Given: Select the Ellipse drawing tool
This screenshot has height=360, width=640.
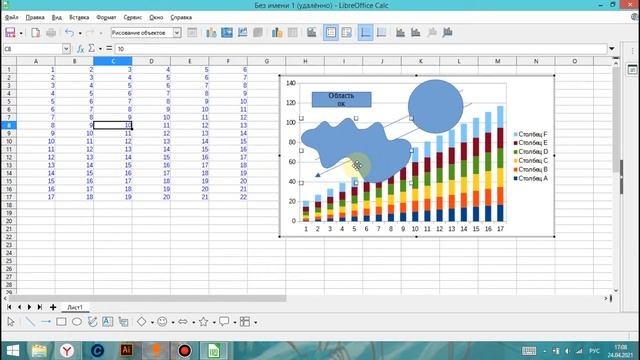Looking at the screenshot, I should pos(77,322).
